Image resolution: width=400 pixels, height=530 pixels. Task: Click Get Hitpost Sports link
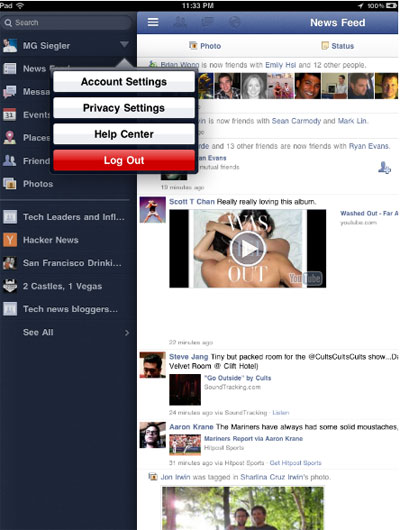click(x=295, y=463)
